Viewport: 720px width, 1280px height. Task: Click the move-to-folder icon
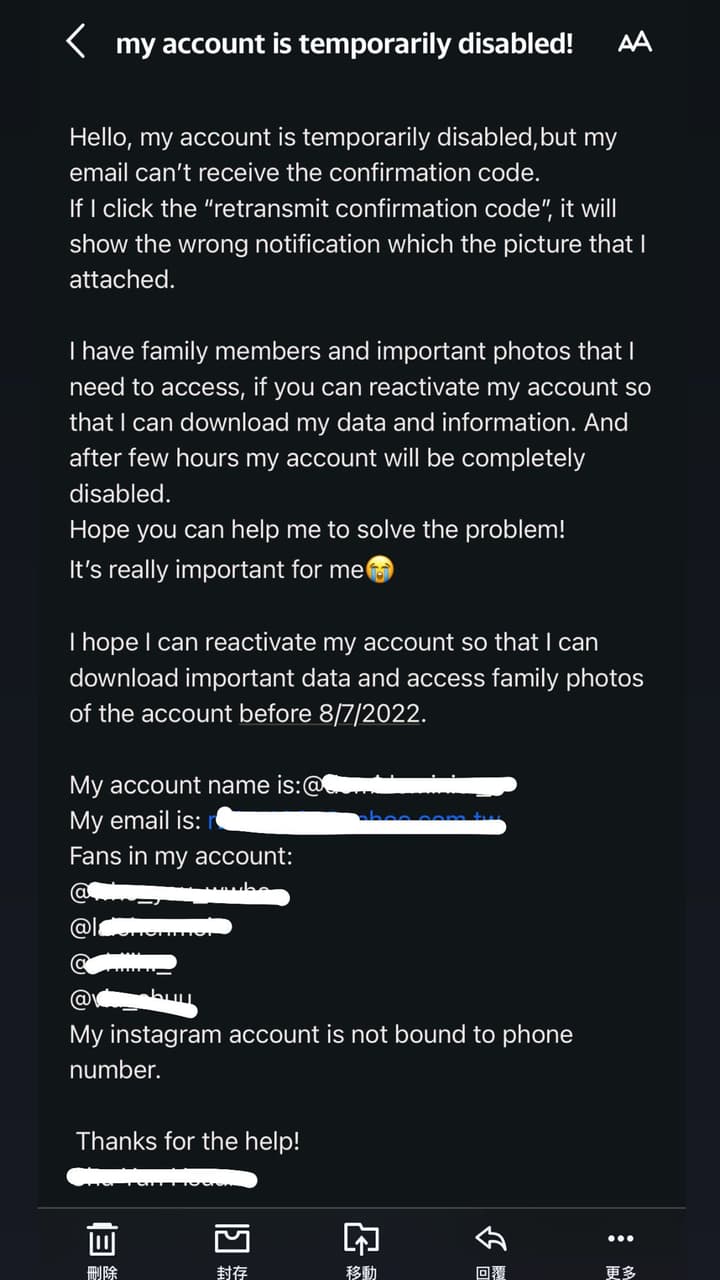coord(361,1240)
